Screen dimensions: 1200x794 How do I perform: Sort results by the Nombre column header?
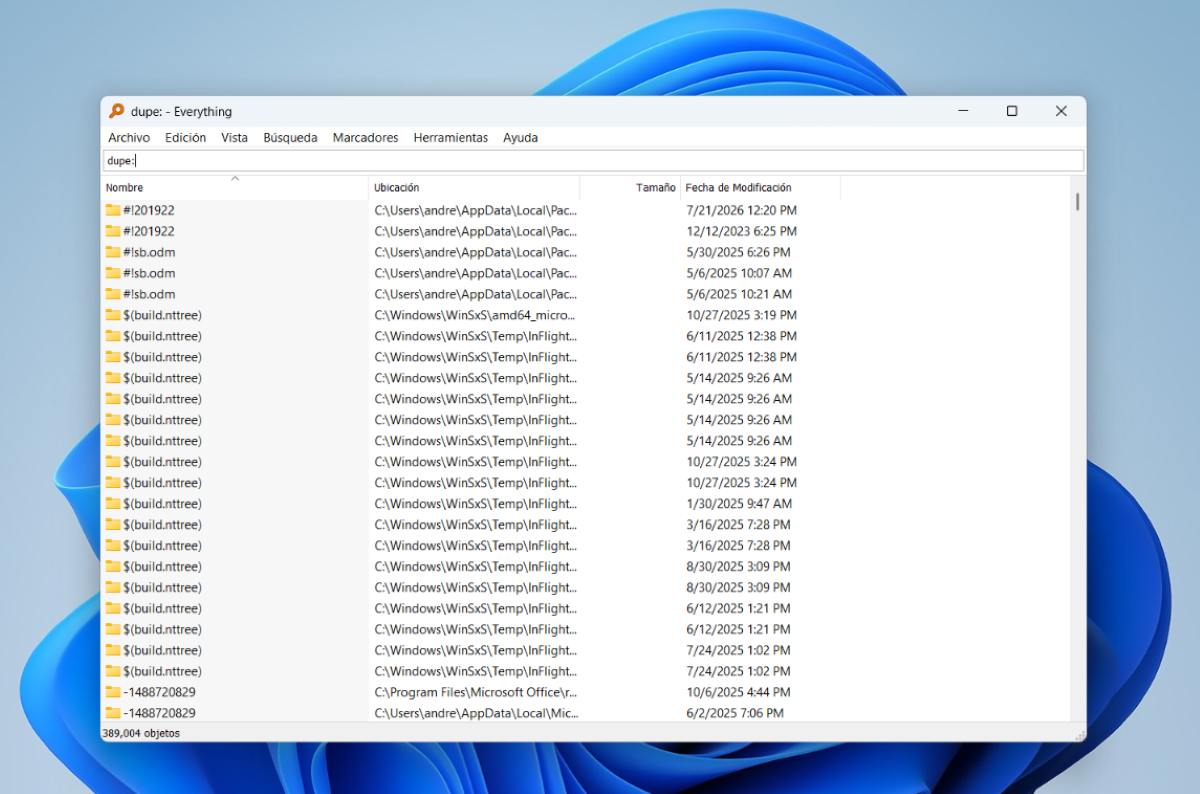235,188
